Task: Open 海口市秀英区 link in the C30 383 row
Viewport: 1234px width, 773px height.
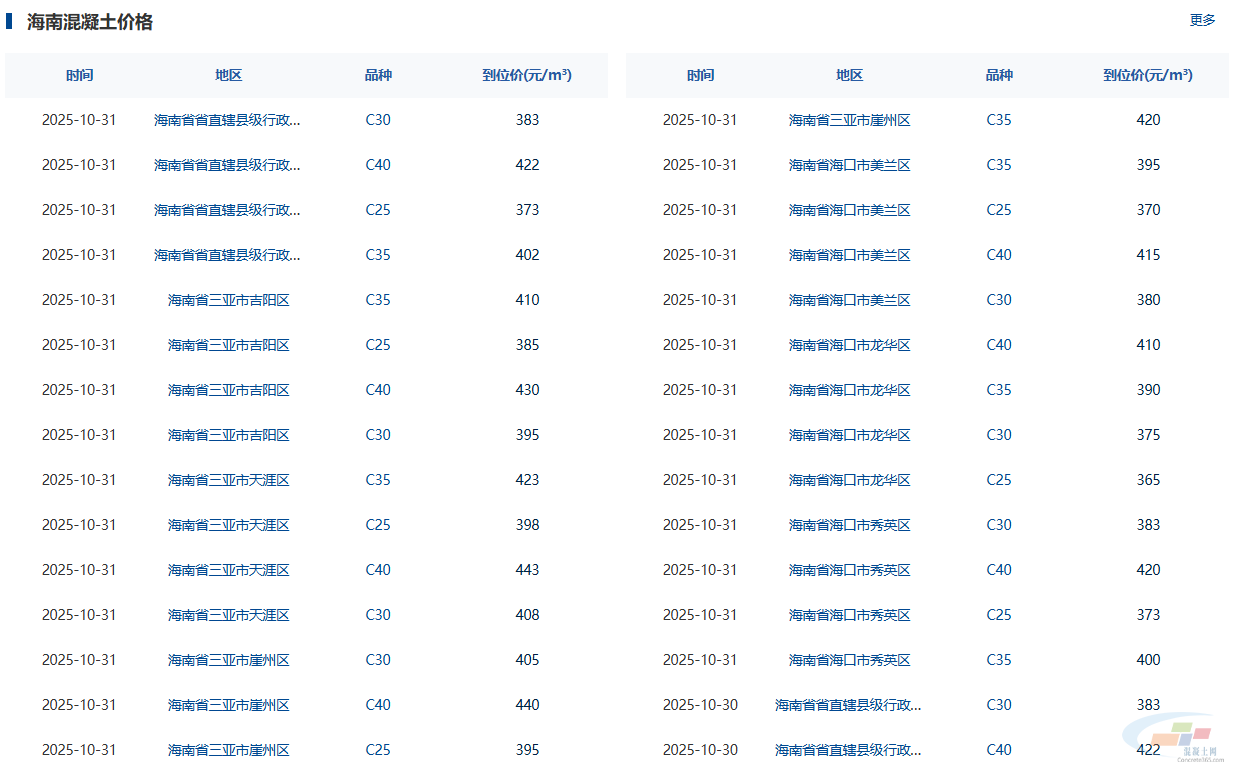Action: (849, 525)
